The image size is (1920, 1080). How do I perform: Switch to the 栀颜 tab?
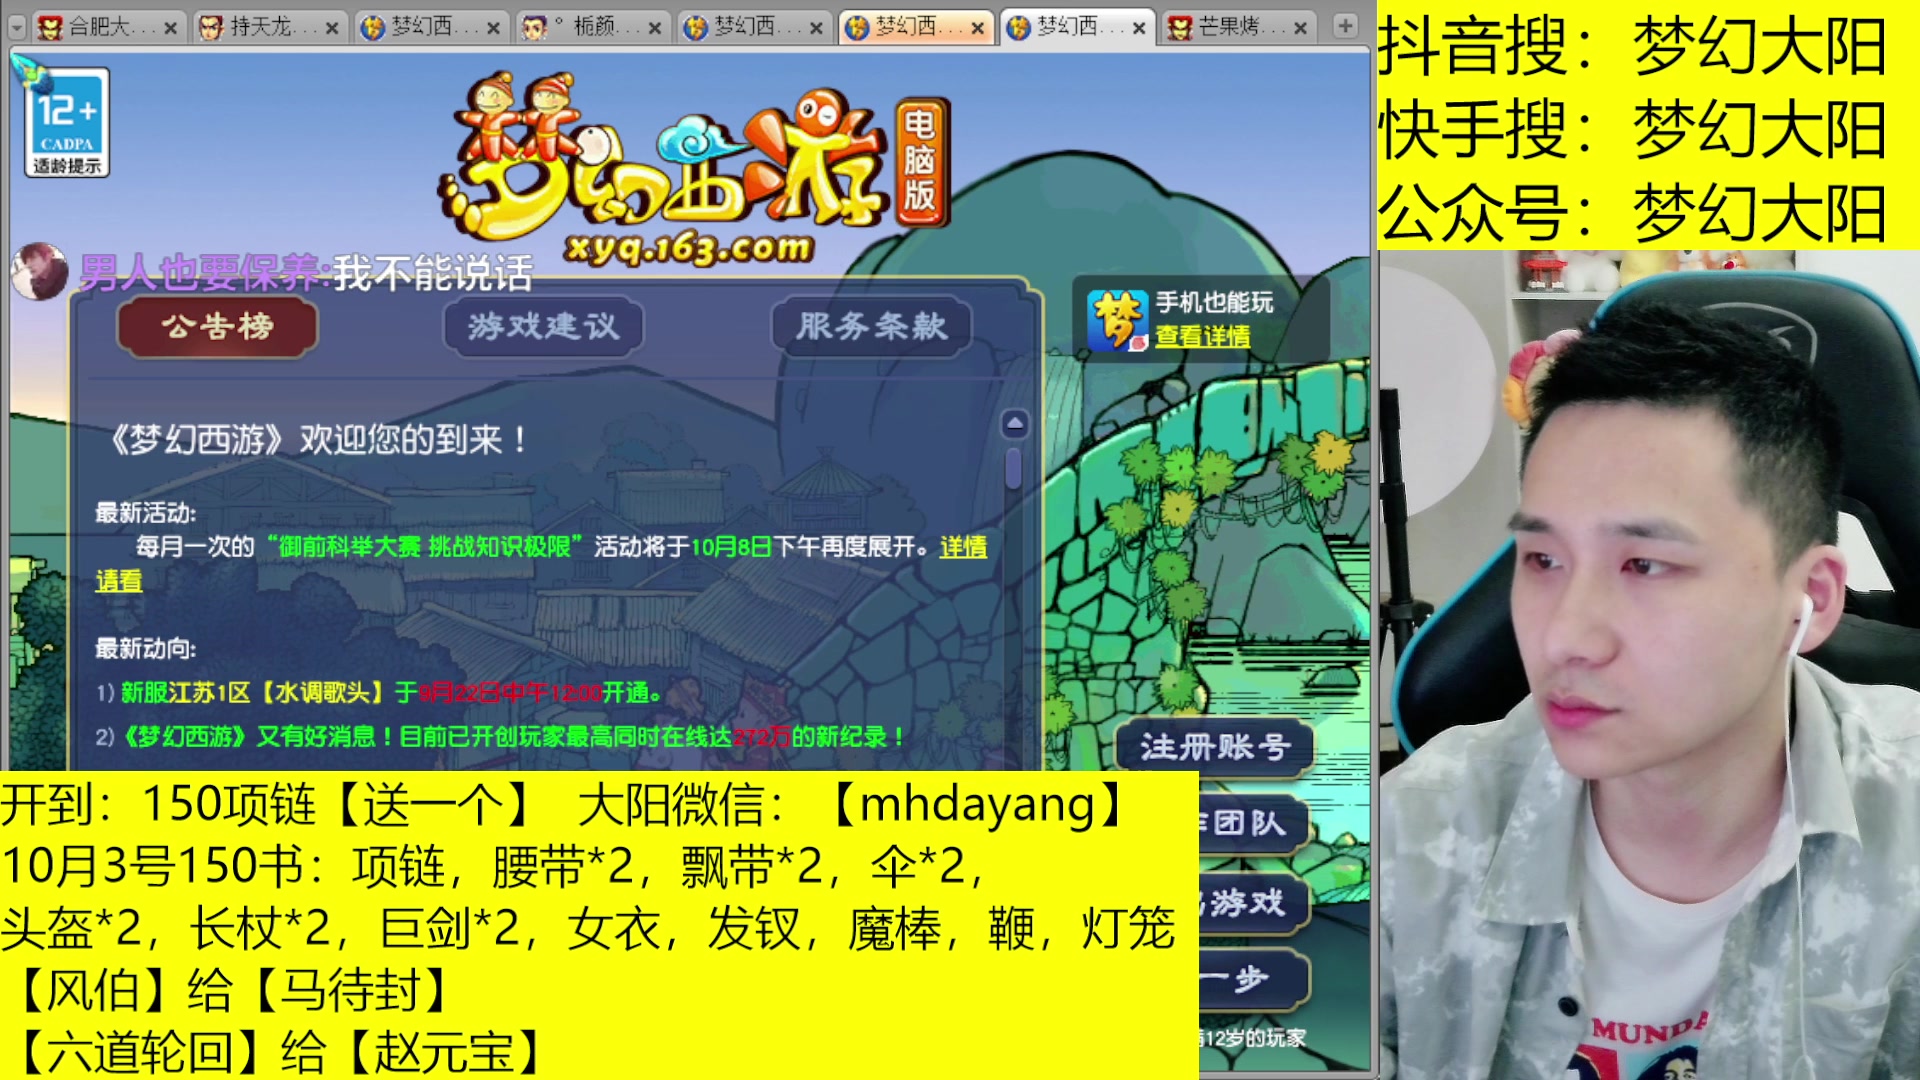pos(592,27)
